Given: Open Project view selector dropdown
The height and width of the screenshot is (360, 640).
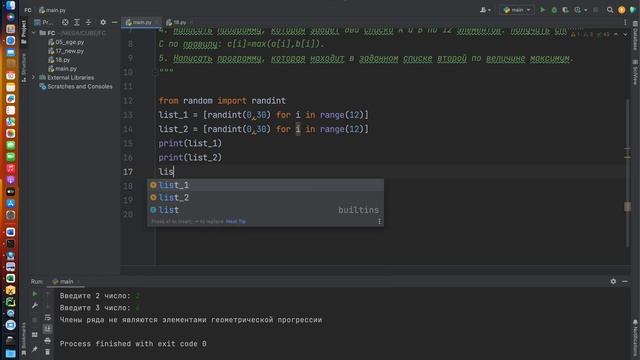Looking at the screenshot, I should tap(44, 22).
